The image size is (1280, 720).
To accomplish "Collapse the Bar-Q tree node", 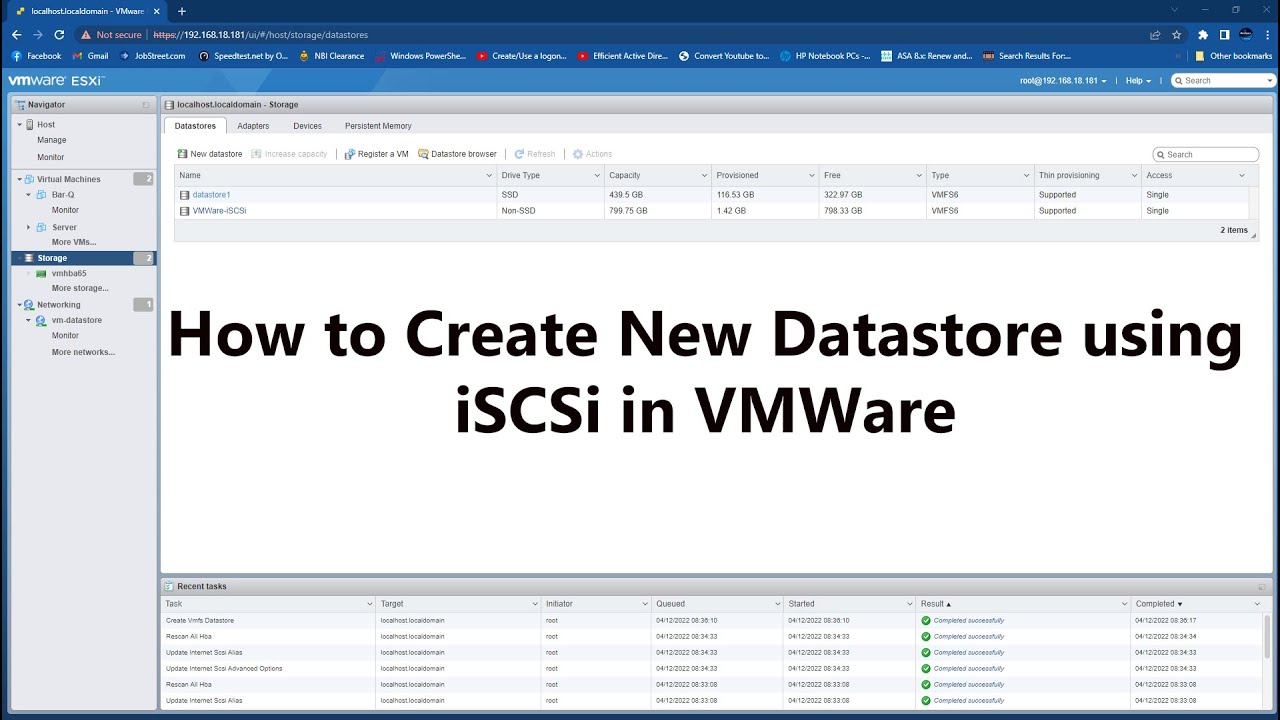I will pos(29,195).
